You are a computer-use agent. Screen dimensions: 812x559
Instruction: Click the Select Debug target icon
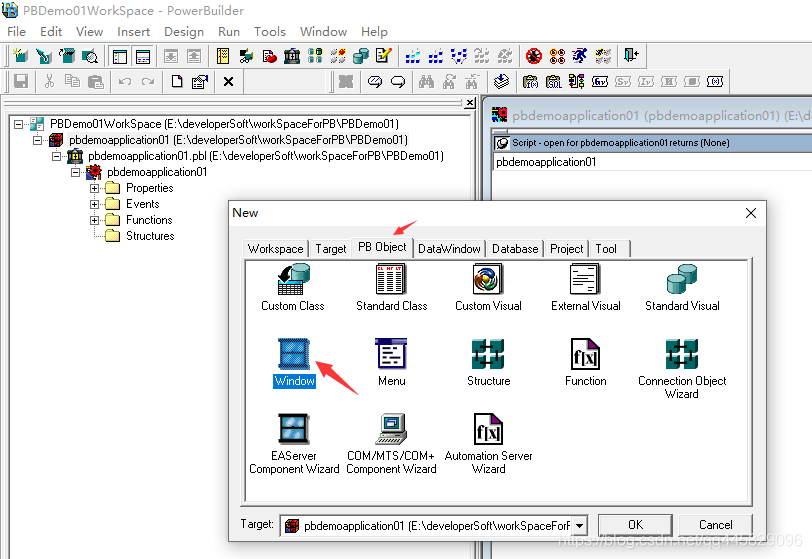pos(557,55)
